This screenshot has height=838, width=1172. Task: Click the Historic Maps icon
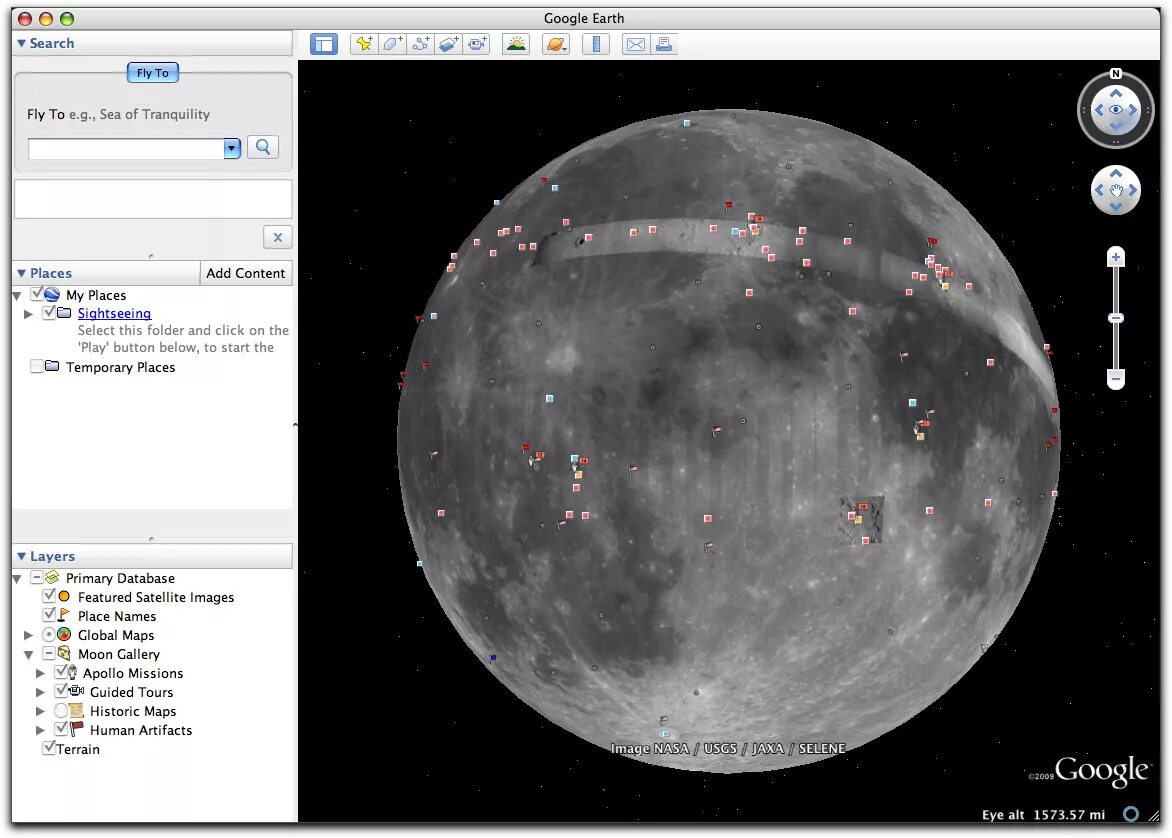tap(76, 710)
